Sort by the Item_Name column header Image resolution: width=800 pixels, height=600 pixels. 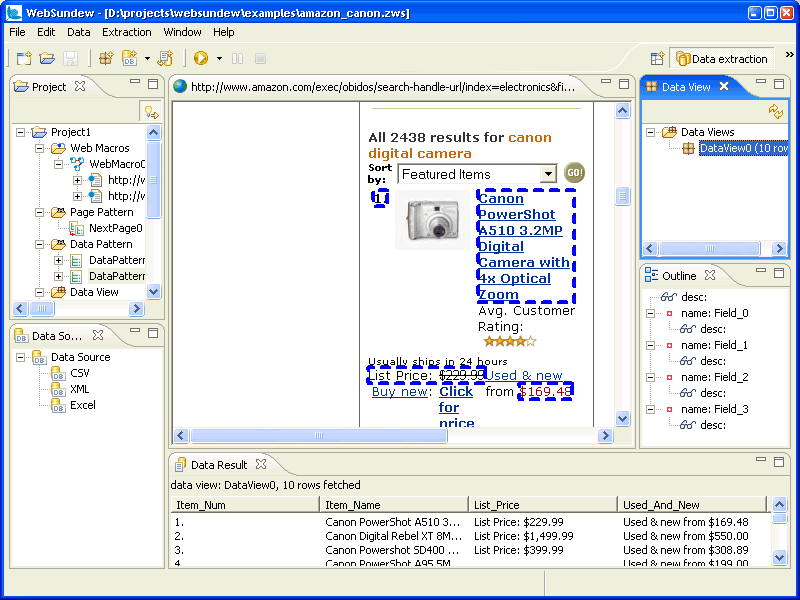(393, 505)
